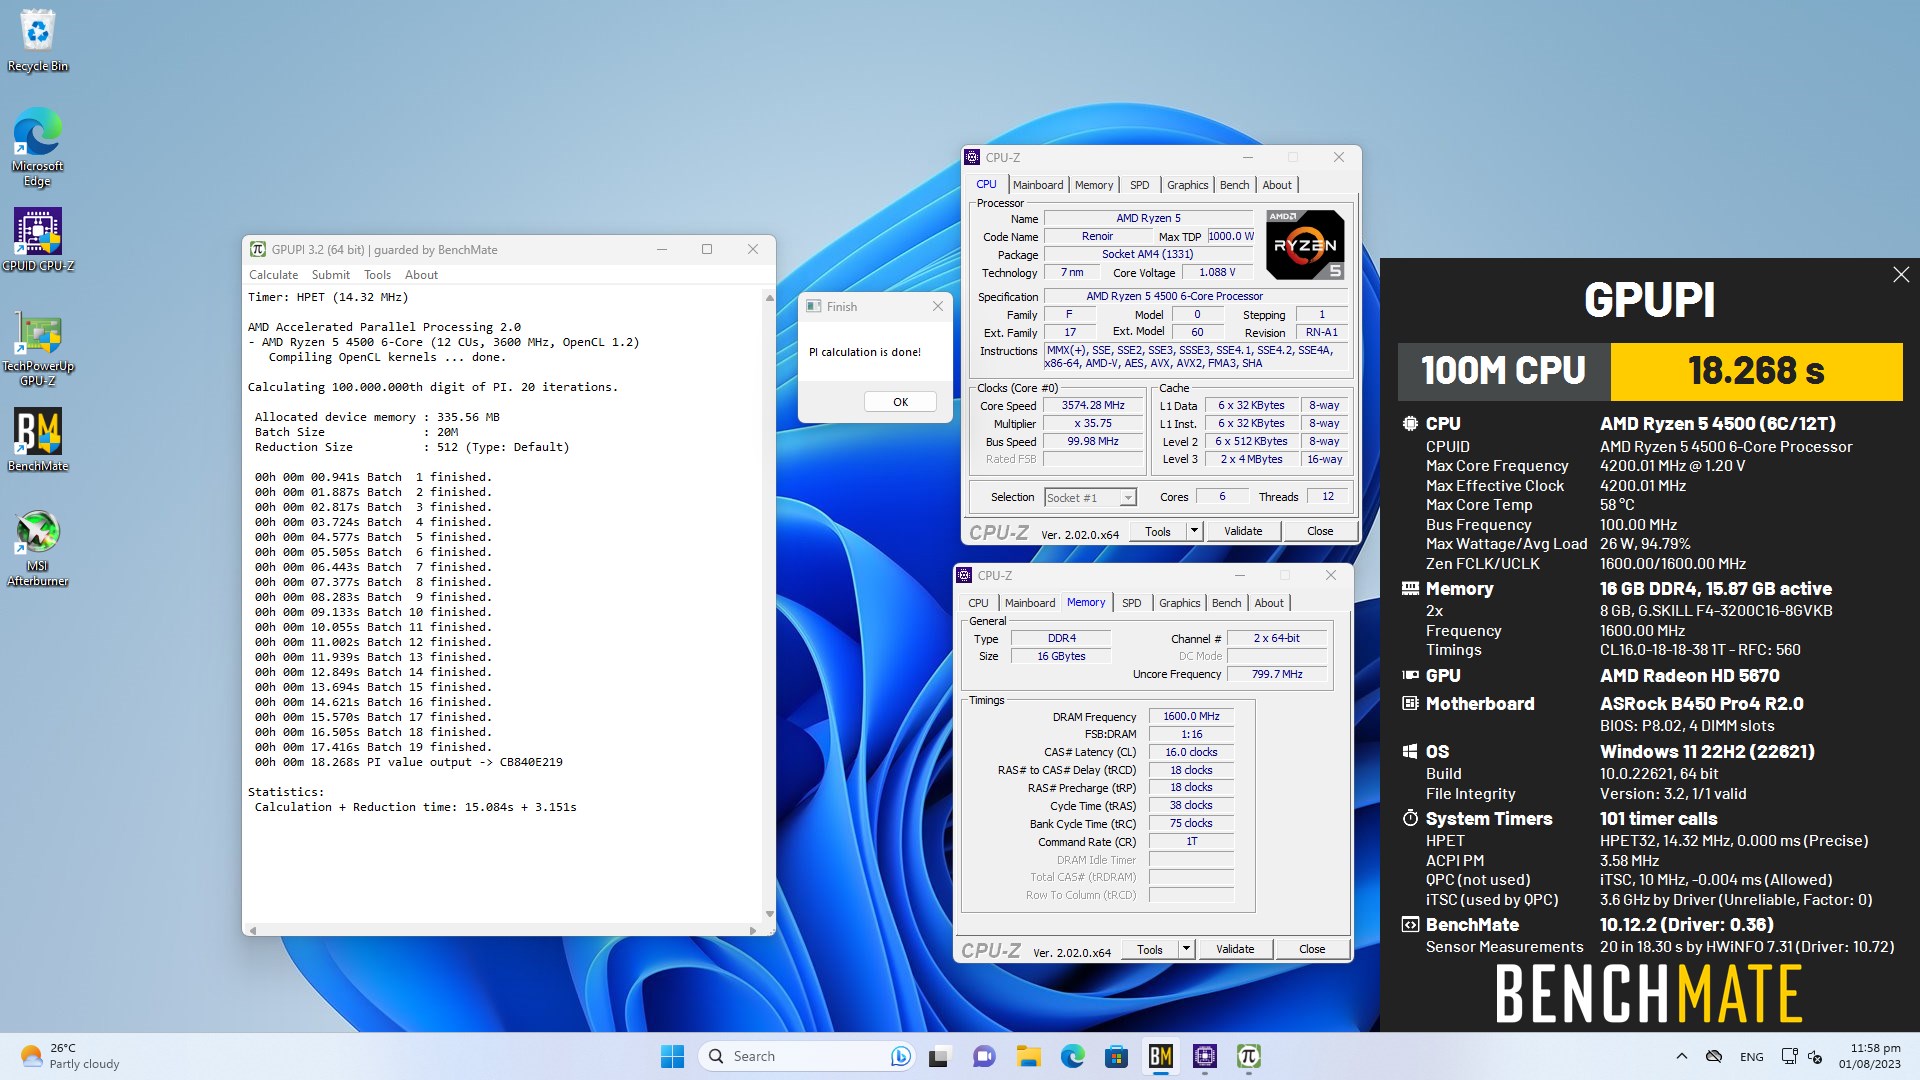Click the taskbar Search box

point(808,1056)
